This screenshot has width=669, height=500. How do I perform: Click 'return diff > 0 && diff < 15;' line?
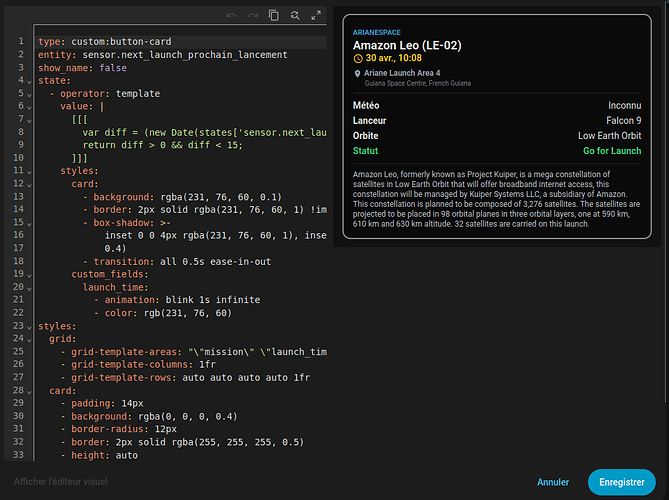coord(163,145)
